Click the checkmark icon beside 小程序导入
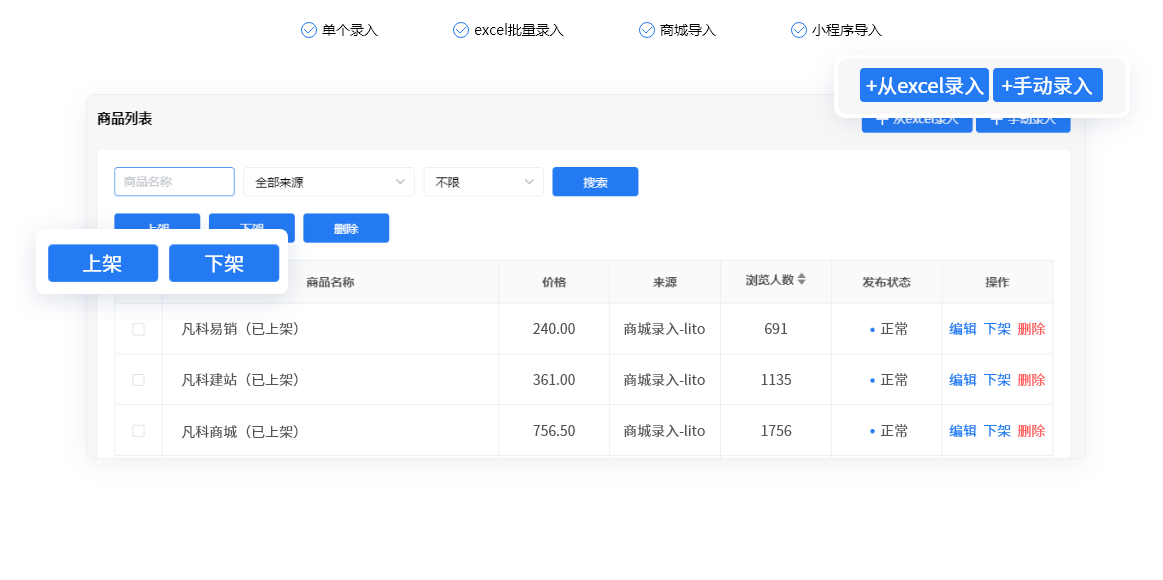 [x=798, y=30]
